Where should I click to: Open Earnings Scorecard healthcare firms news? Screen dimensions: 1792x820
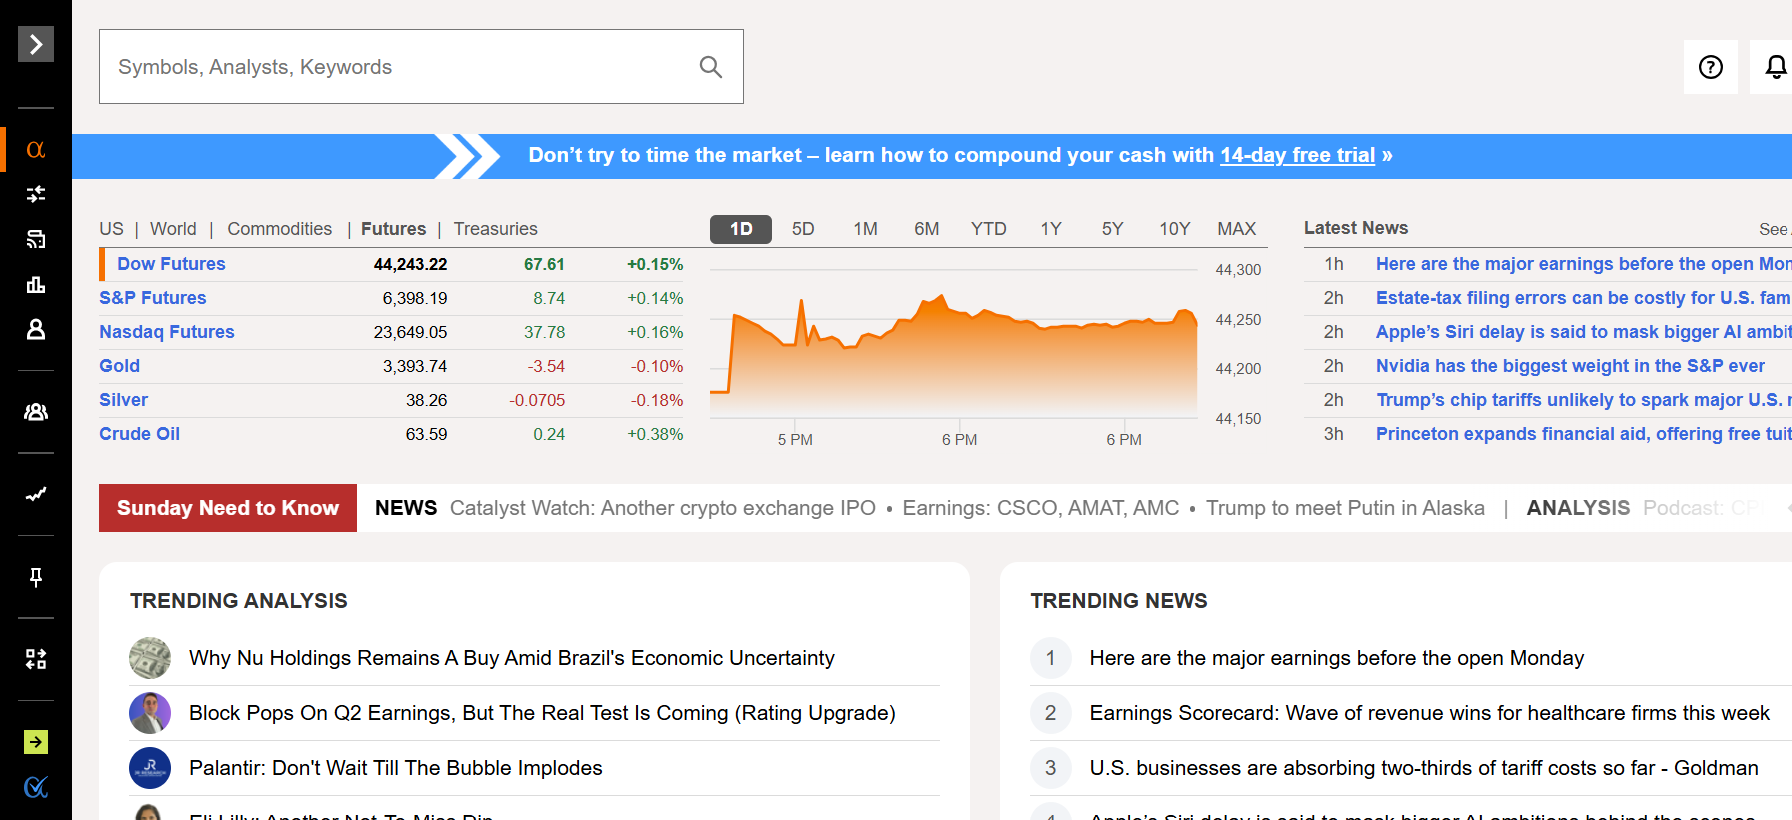(x=1430, y=713)
